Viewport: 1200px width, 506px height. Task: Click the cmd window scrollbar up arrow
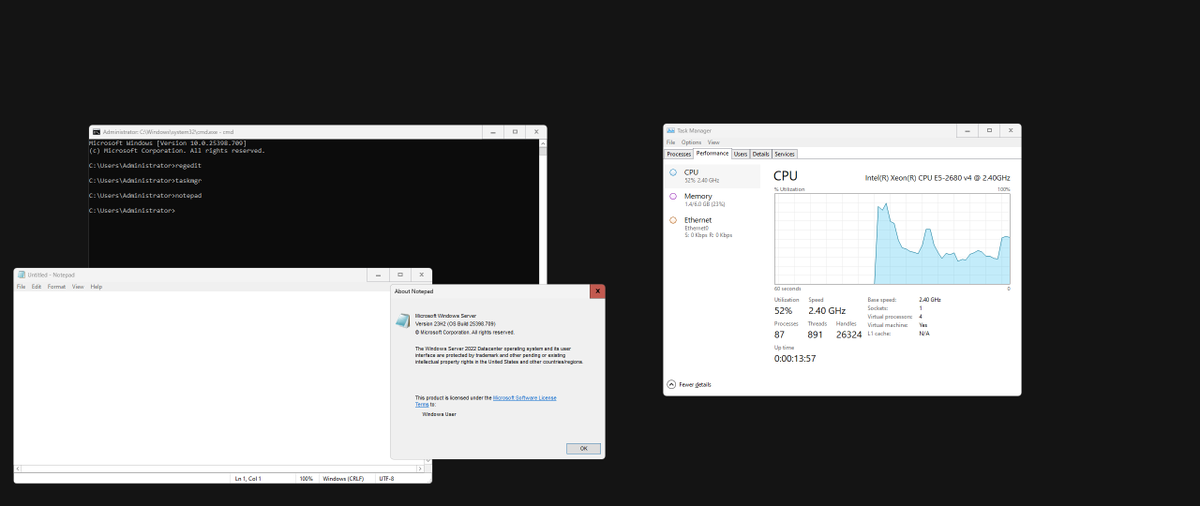click(x=544, y=143)
